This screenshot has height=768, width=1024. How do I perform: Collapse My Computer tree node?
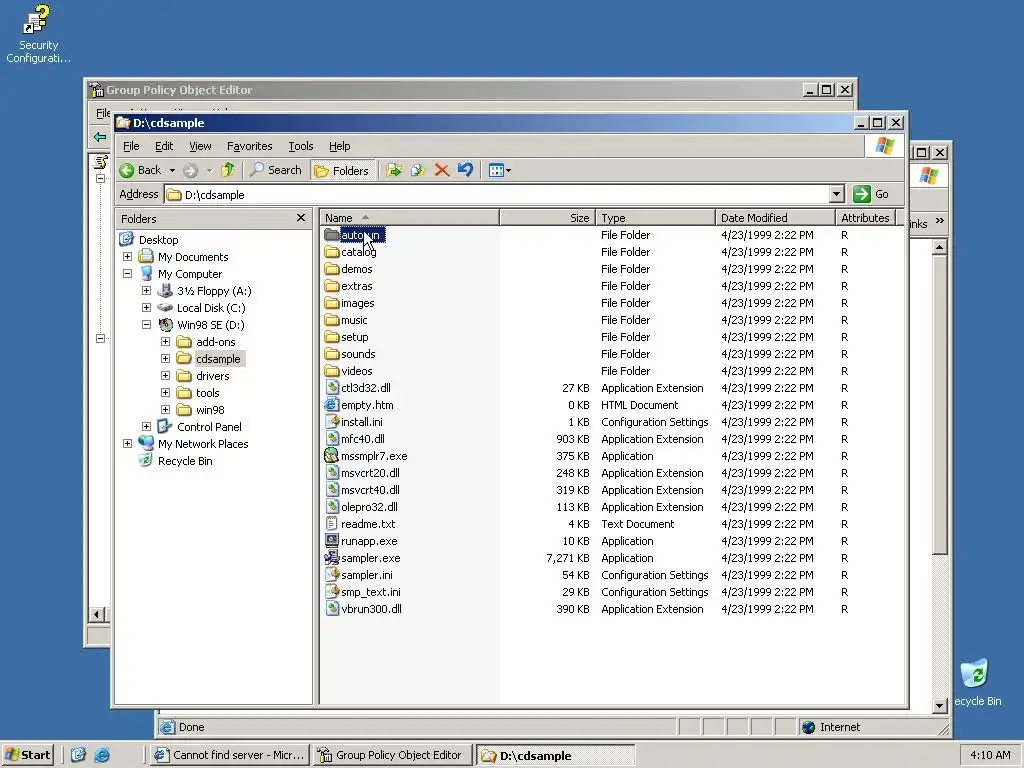(x=127, y=274)
